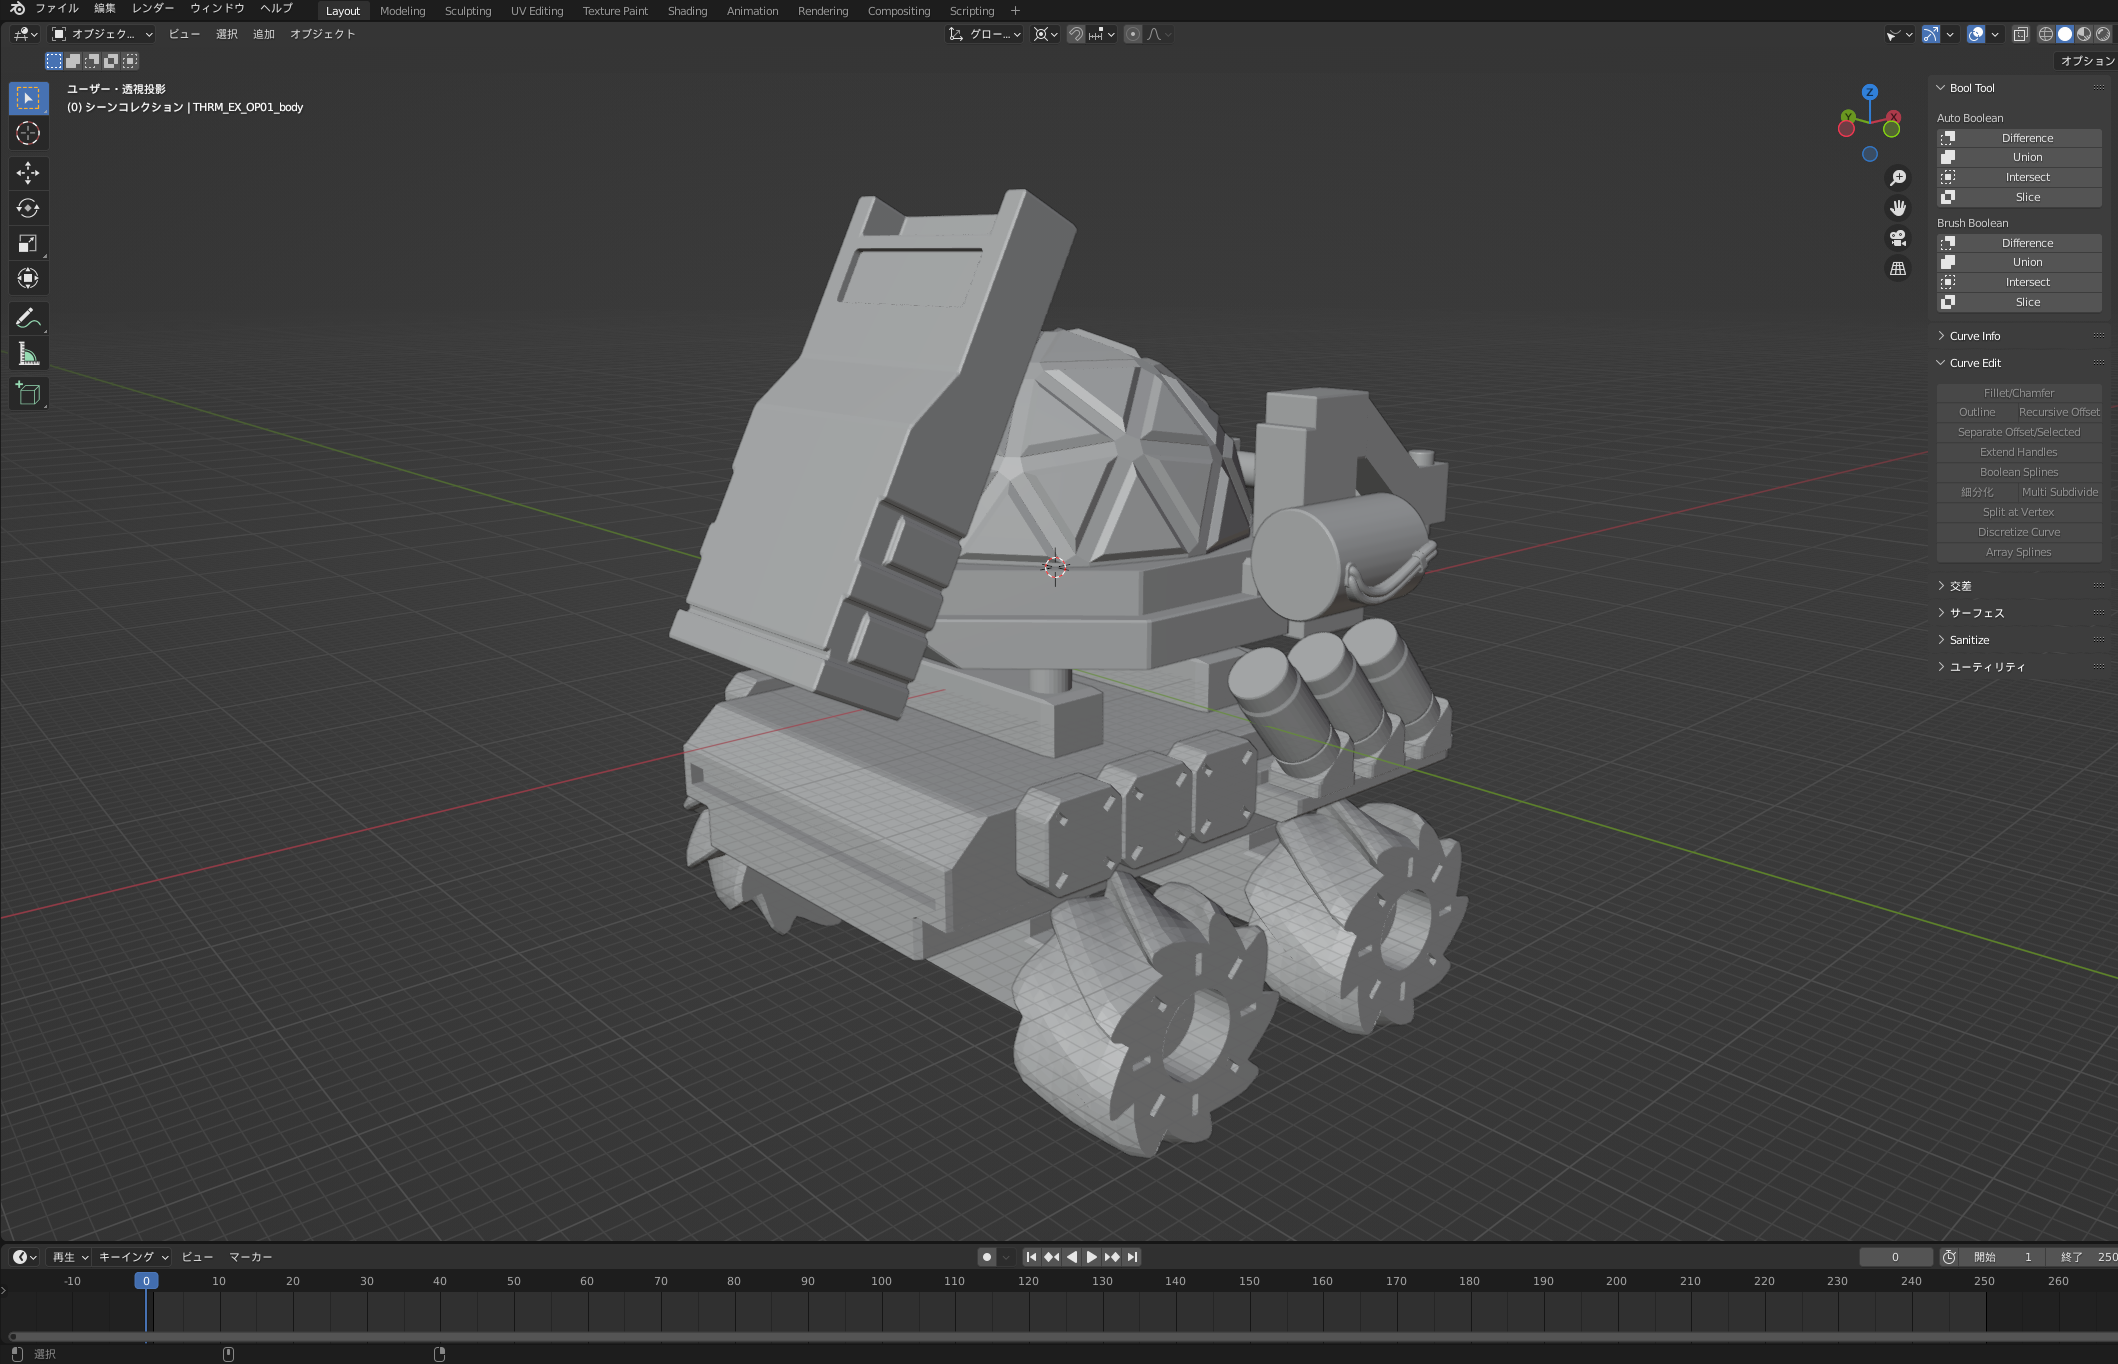
Task: Activate the Annotate pencil tool
Action: (28, 319)
